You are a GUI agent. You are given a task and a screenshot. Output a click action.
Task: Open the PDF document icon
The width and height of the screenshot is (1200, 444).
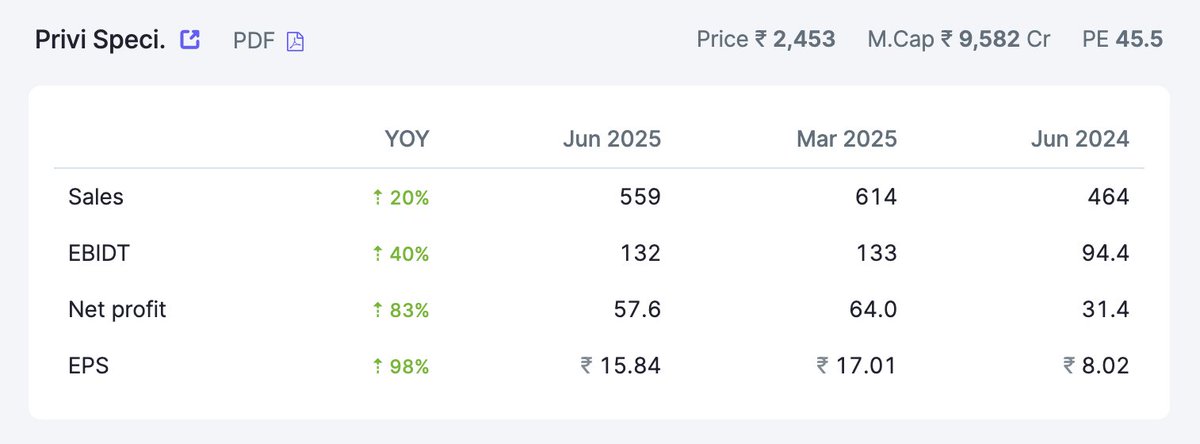[x=295, y=41]
